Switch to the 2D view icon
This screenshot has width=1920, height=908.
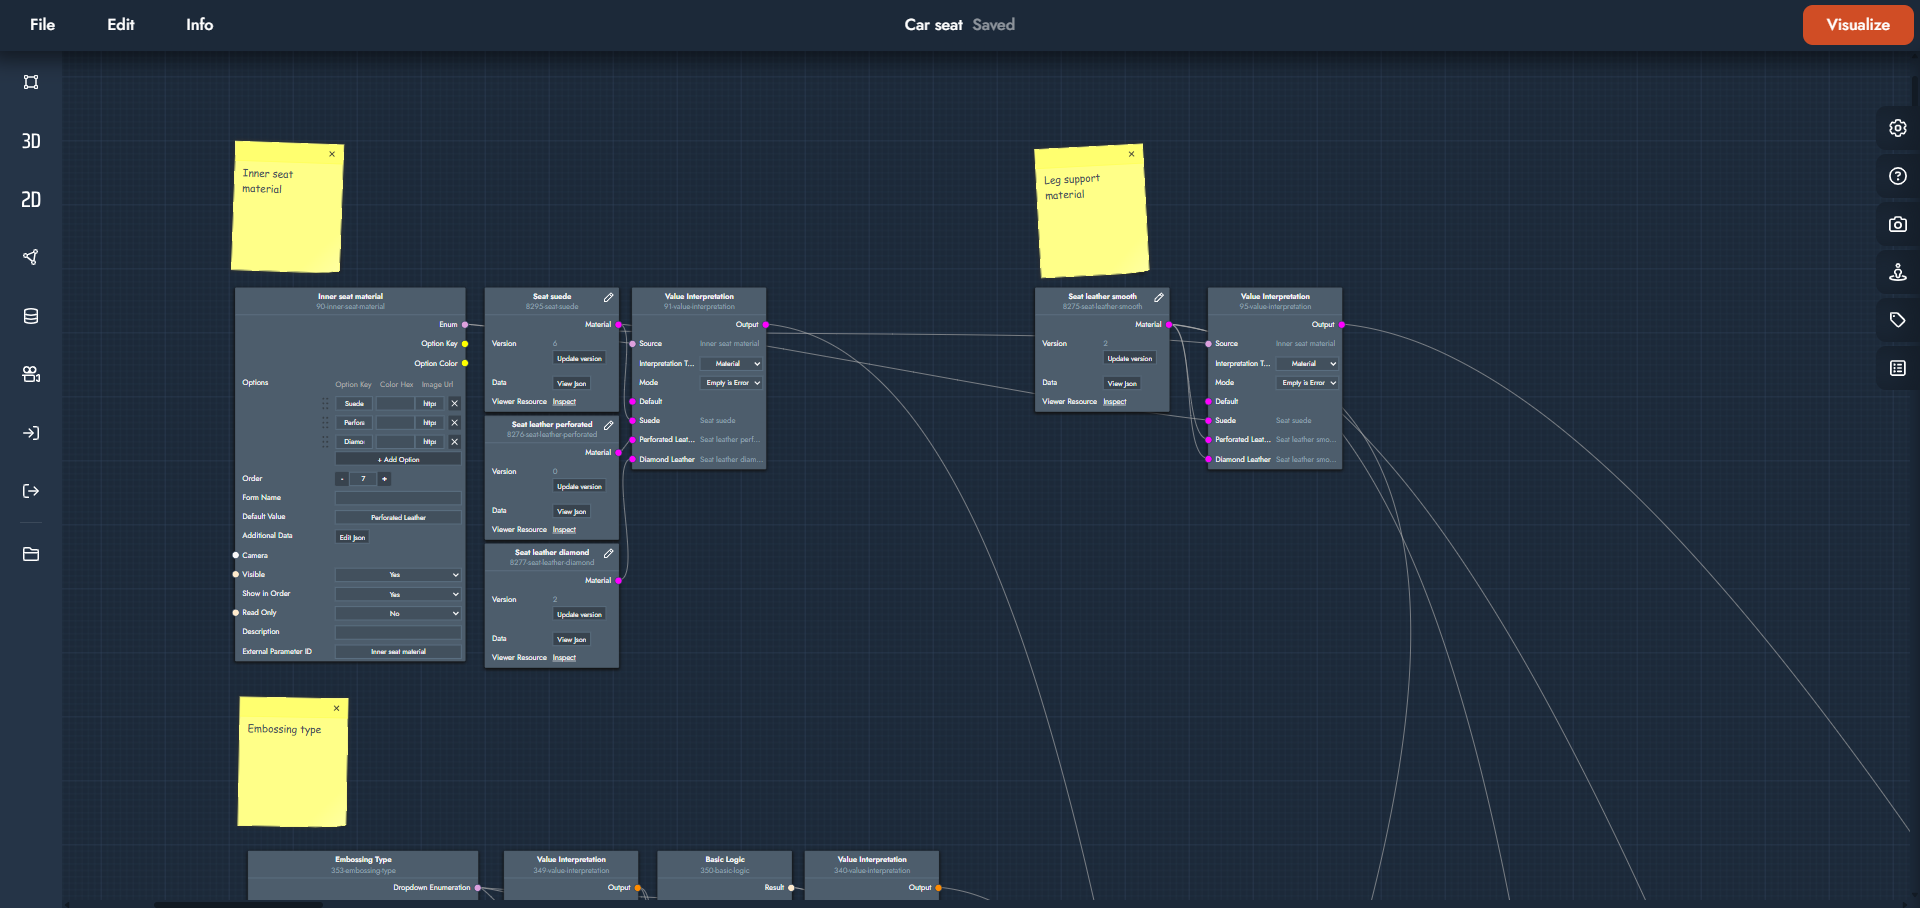tap(31, 200)
